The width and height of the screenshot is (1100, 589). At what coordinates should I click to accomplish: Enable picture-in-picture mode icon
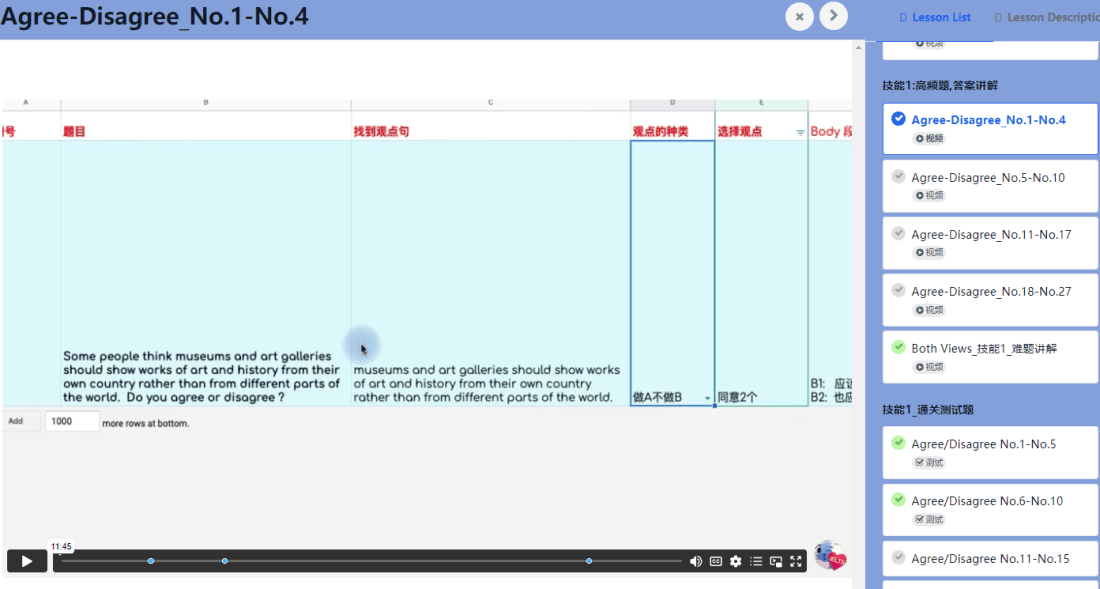(x=776, y=561)
